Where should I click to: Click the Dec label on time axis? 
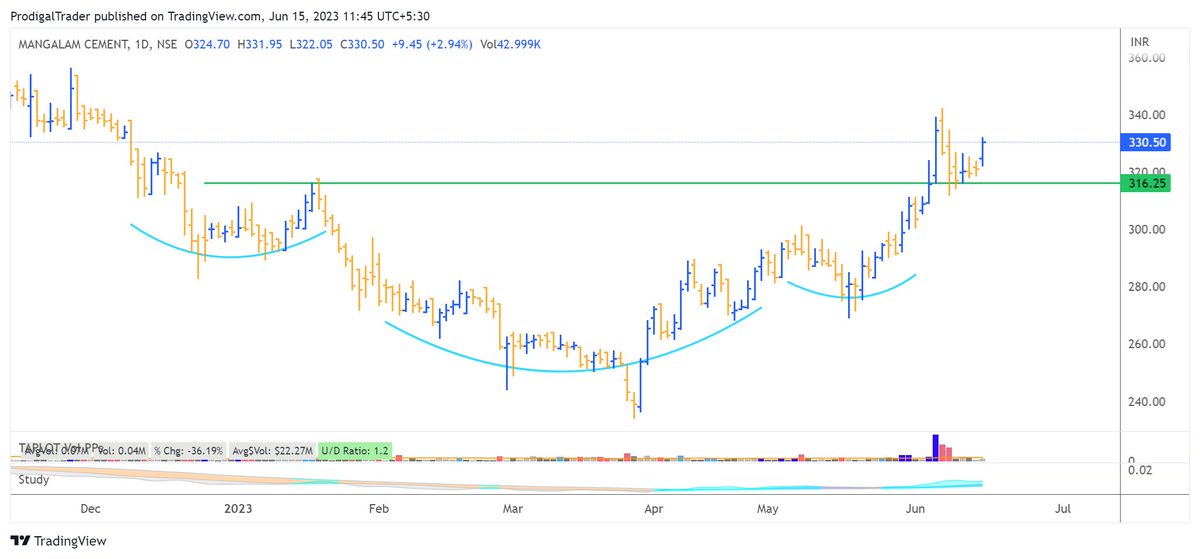pos(91,508)
